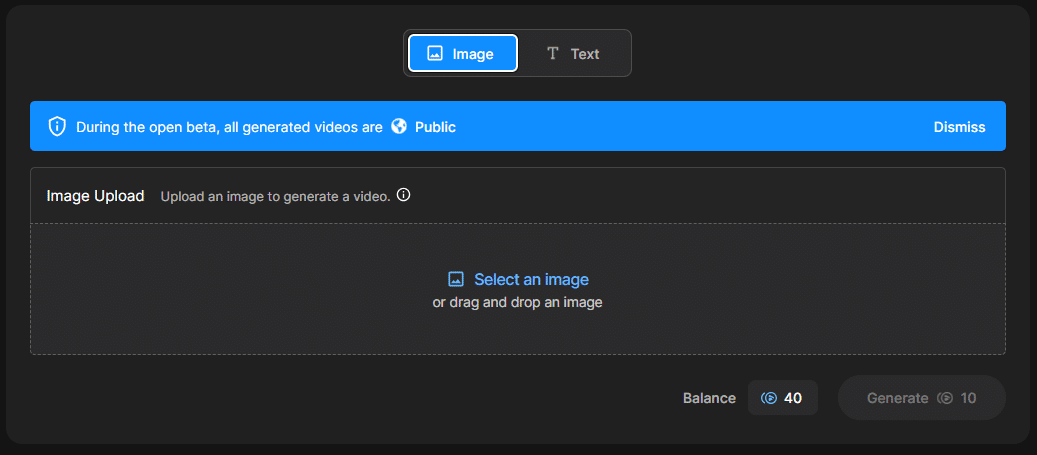Switch to the Text tab

coord(573,54)
